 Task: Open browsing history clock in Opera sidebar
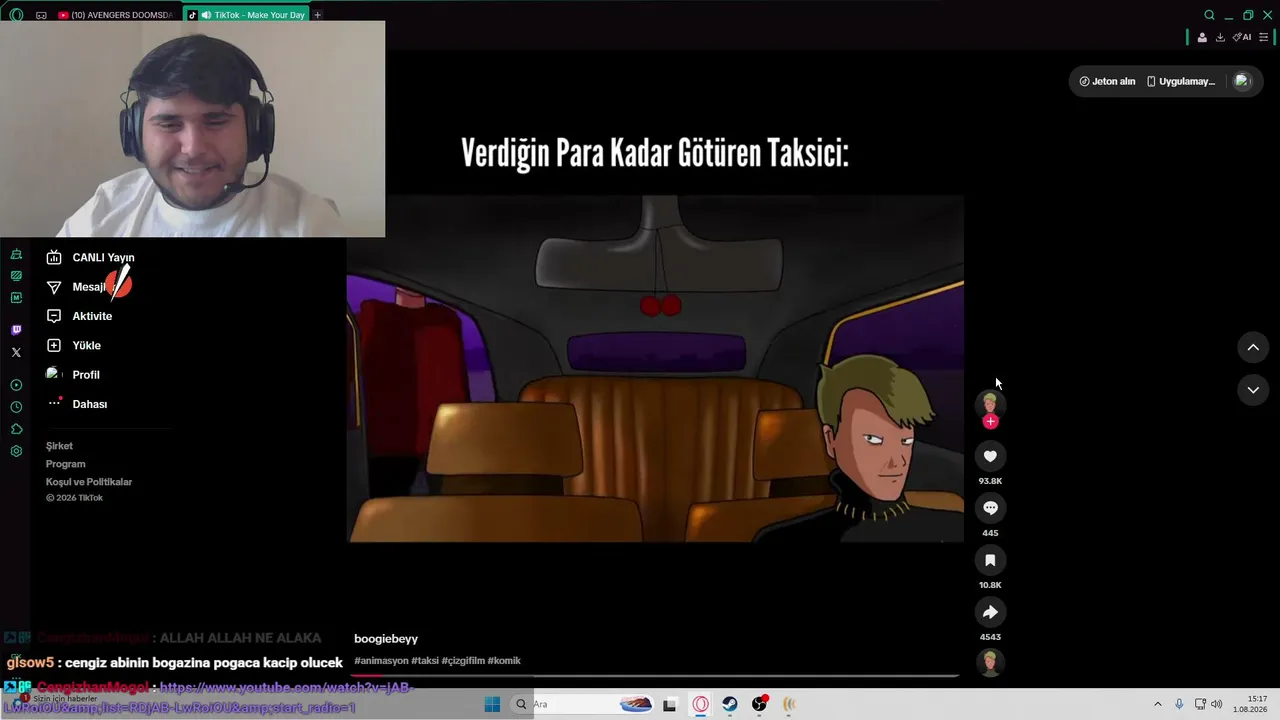(x=16, y=407)
